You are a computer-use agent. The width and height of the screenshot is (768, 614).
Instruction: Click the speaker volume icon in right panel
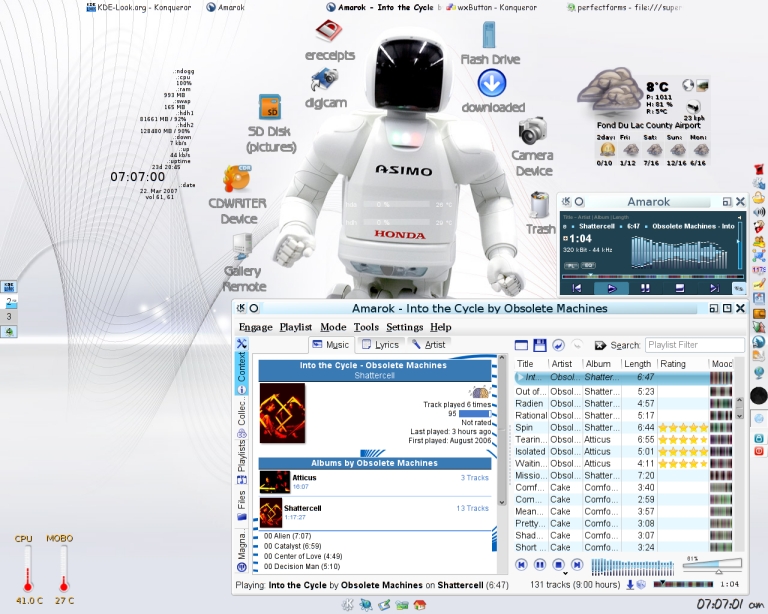(x=759, y=212)
